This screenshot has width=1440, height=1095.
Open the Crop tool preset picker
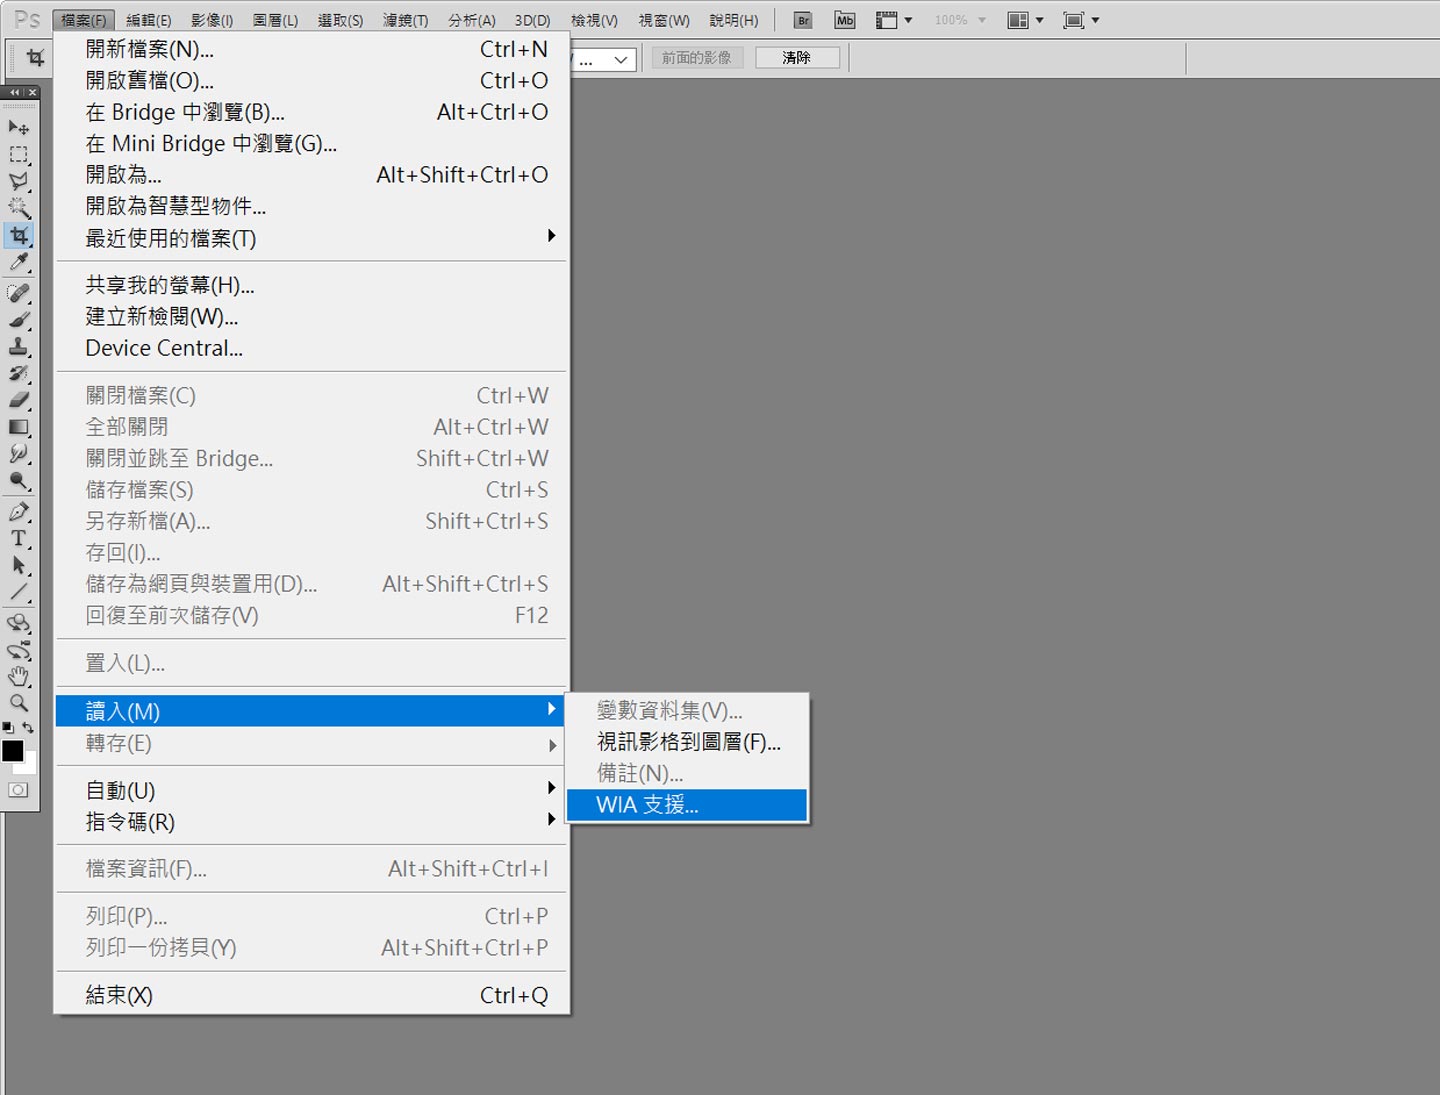[35, 58]
